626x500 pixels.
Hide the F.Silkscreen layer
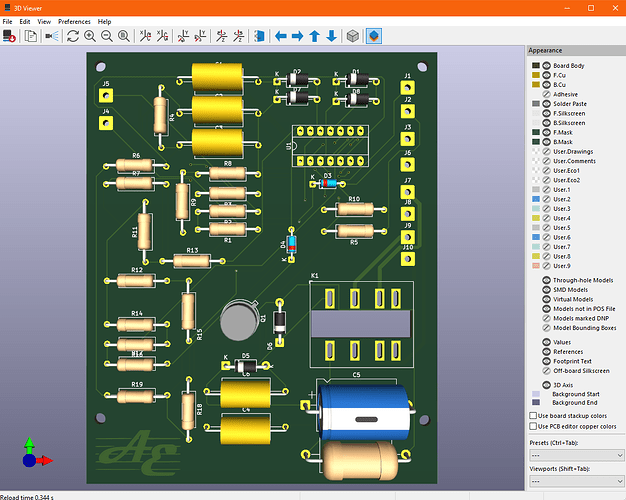coord(547,113)
